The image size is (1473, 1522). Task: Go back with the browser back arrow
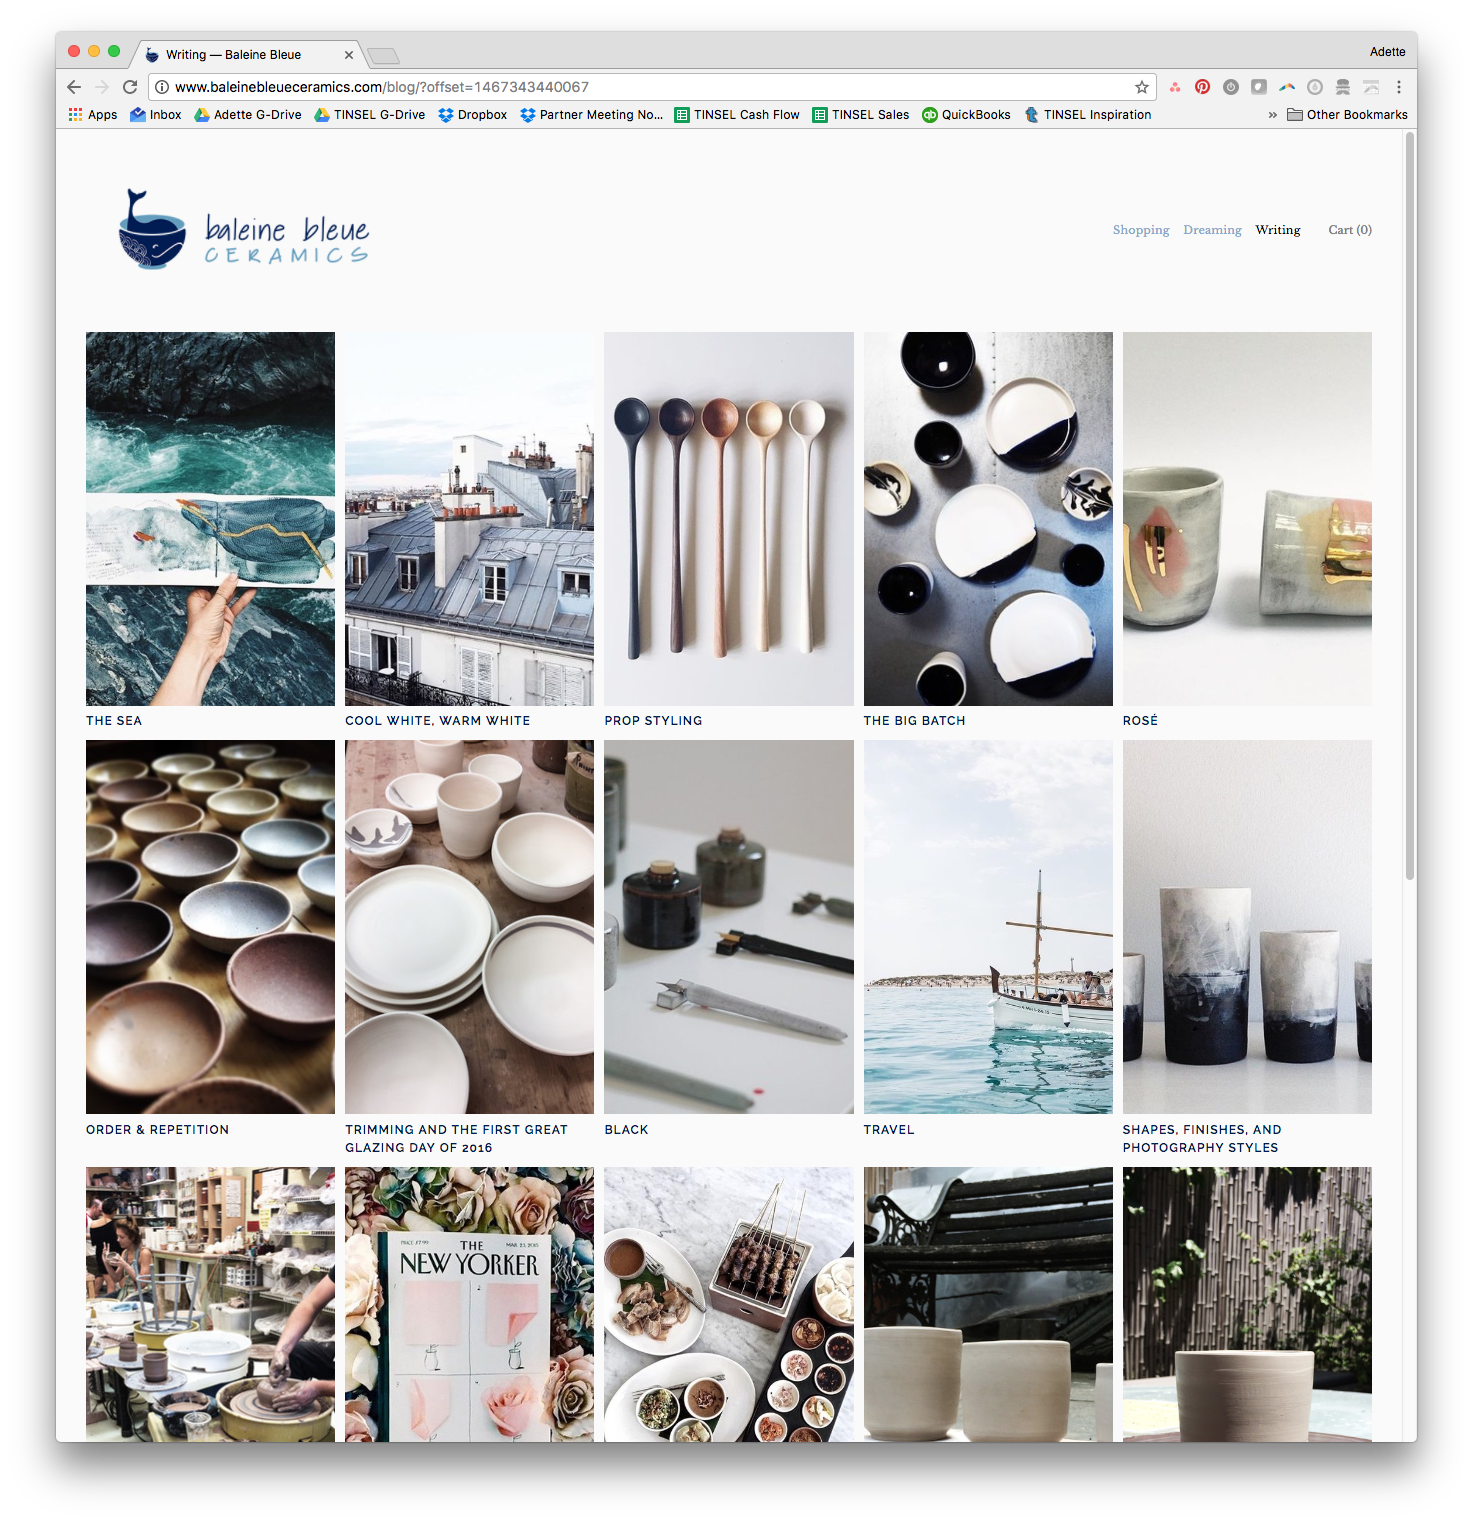point(74,87)
